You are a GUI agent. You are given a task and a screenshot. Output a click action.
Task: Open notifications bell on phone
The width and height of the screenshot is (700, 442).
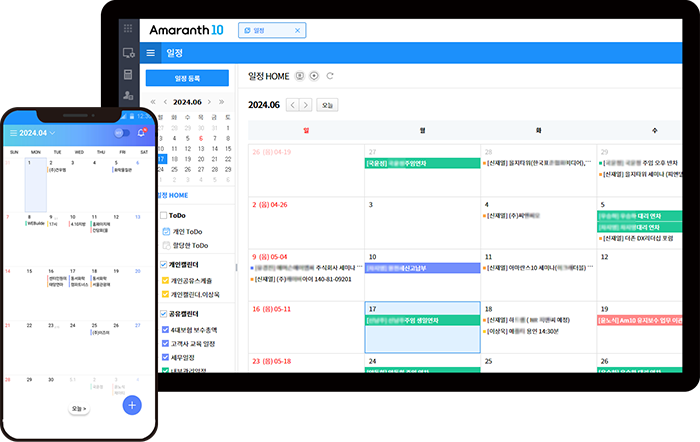pyautogui.click(x=142, y=133)
